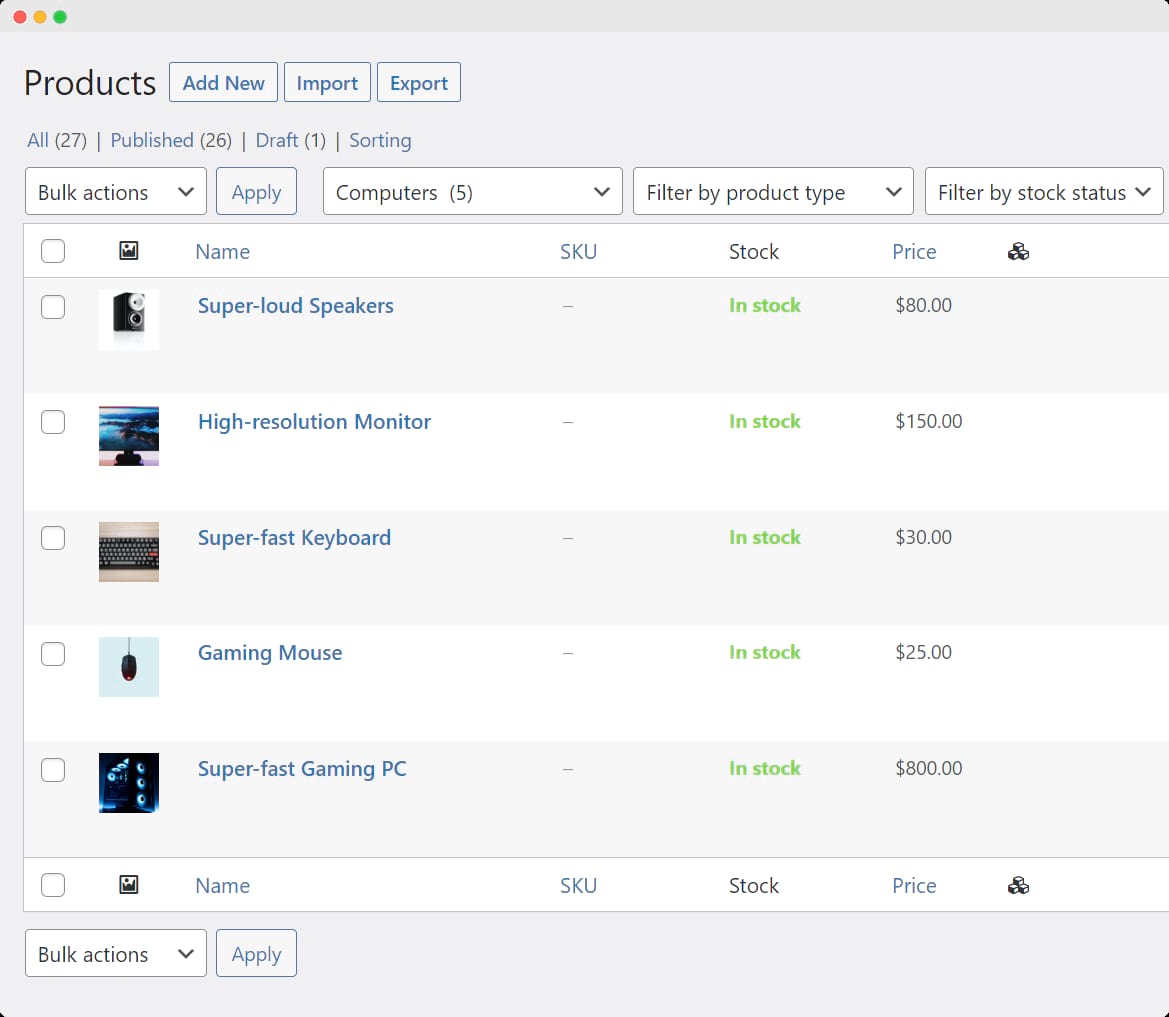Viewport: 1169px width, 1017px height.
Task: Open the Filter by stock status dropdown
Action: [x=1043, y=191]
